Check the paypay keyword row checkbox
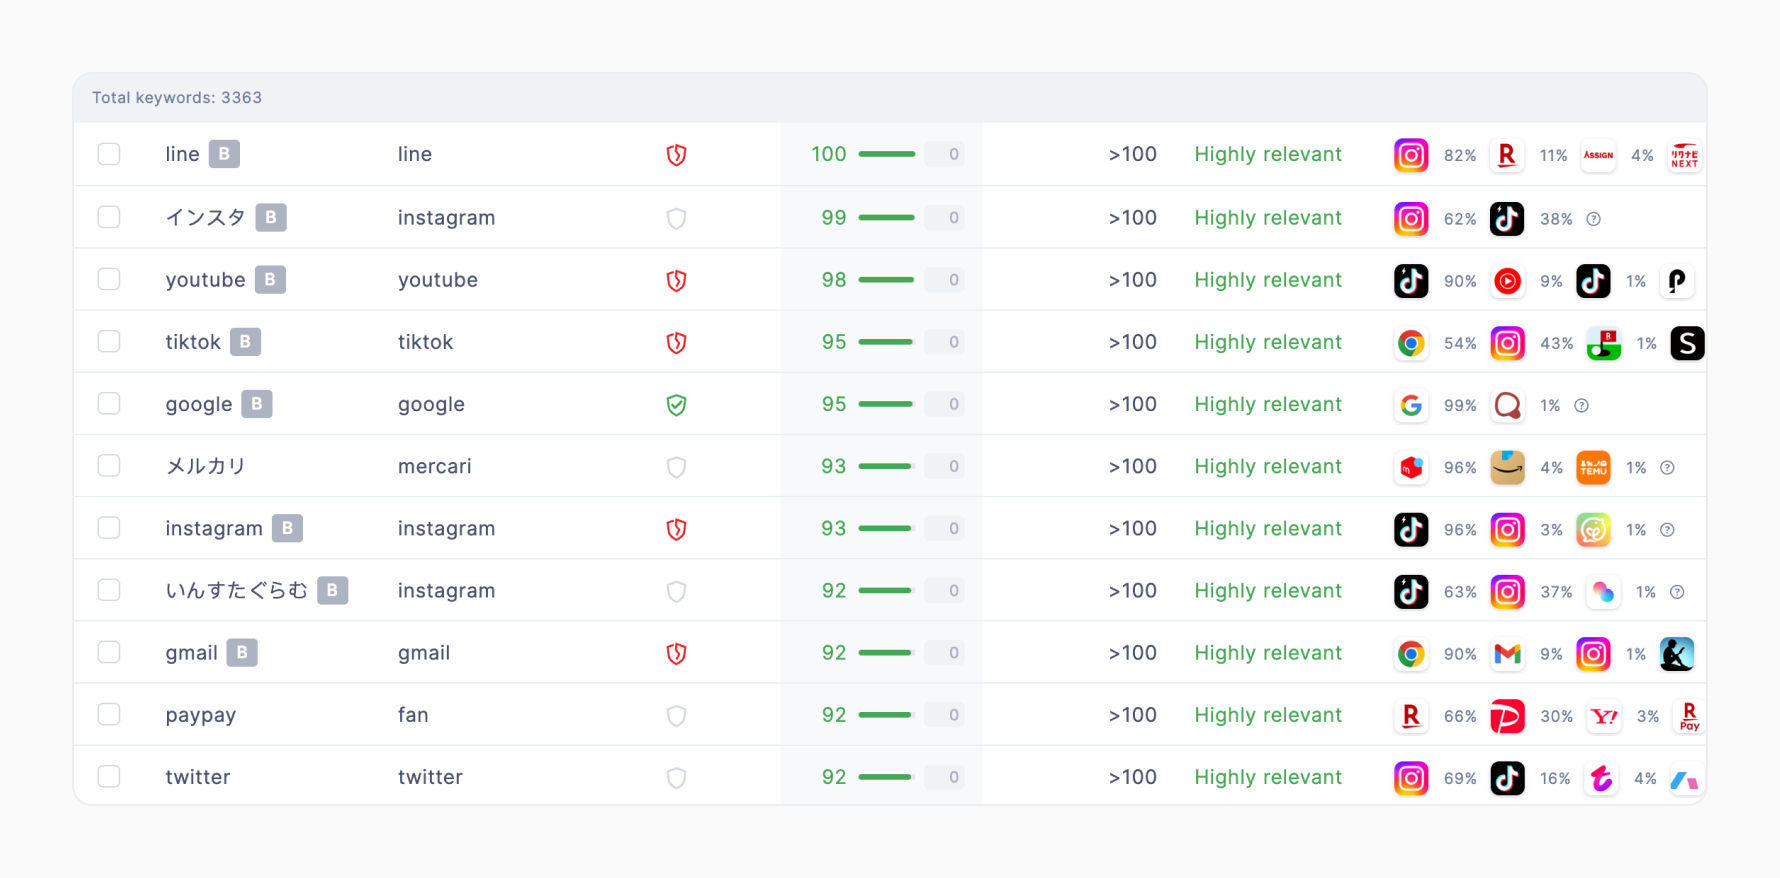Image resolution: width=1780 pixels, height=878 pixels. click(x=109, y=715)
